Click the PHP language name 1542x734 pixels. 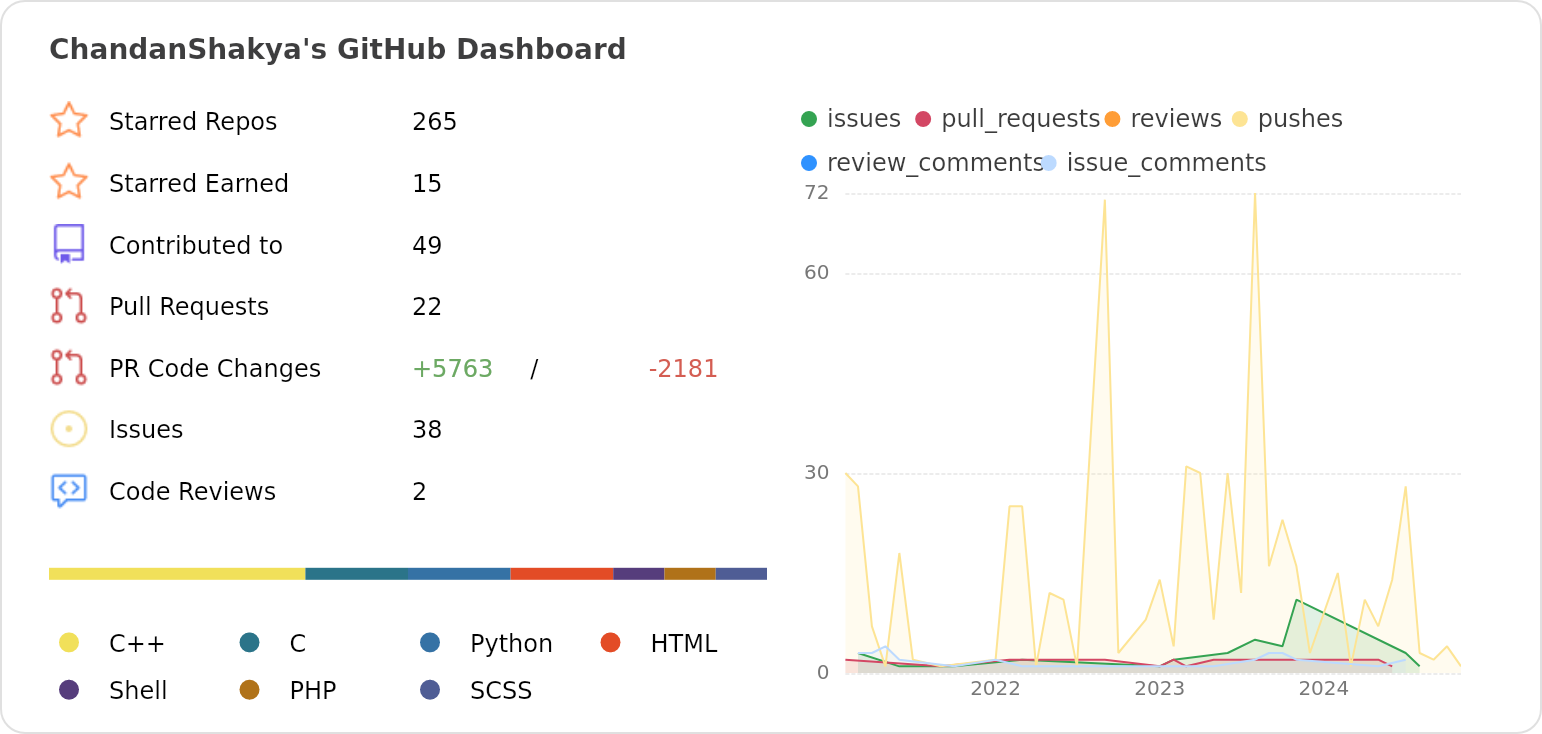pos(313,691)
